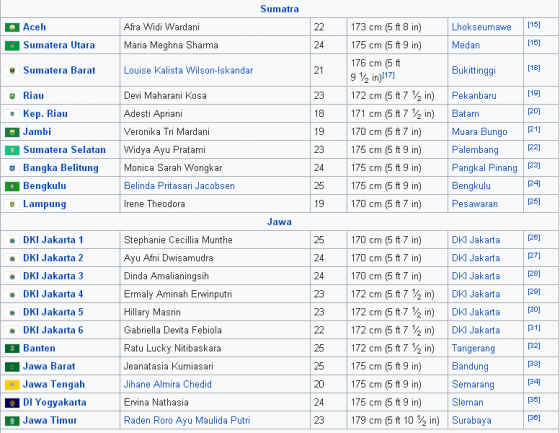Viewport: 560px width, 433px height.
Task: Click the Aceh province flag icon
Action: [x=12, y=28]
